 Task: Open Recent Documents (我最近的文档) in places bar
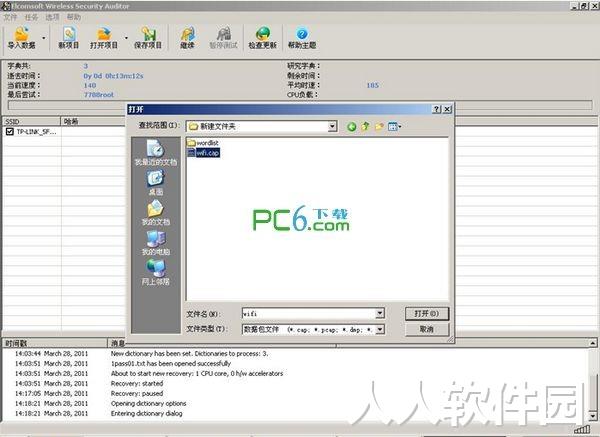coord(155,153)
